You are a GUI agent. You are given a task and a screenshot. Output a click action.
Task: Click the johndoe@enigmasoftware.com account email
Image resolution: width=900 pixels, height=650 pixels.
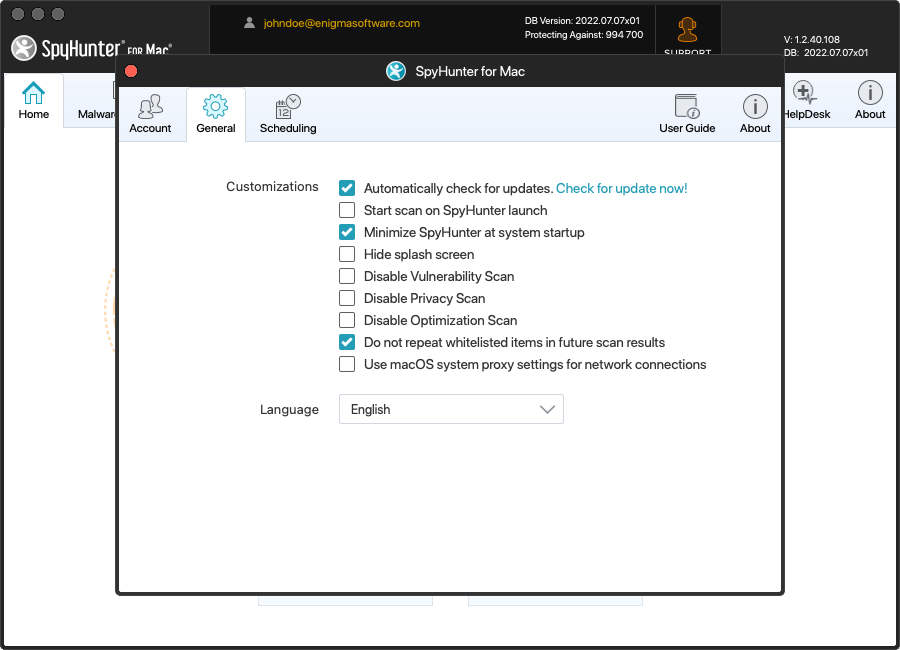pos(341,23)
